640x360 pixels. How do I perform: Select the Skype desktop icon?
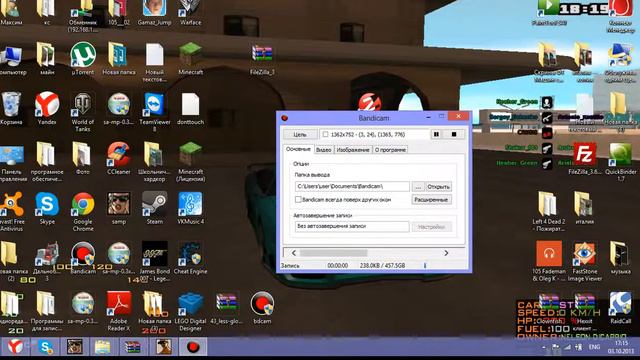pos(47,208)
